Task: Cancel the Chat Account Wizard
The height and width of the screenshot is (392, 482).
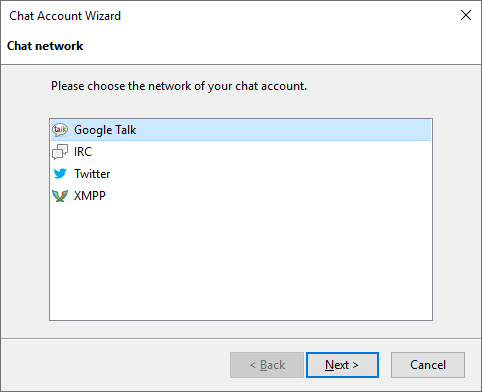Action: coord(428,365)
